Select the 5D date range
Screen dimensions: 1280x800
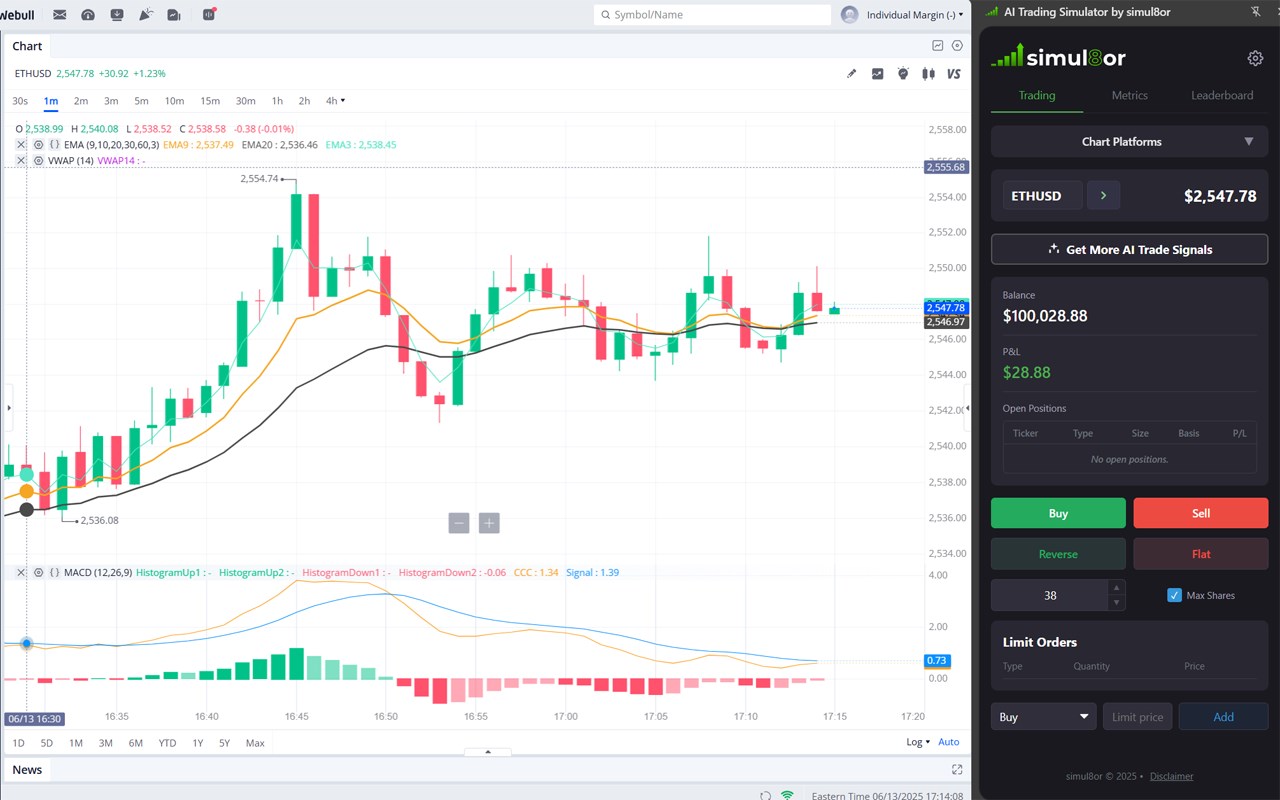(47, 743)
